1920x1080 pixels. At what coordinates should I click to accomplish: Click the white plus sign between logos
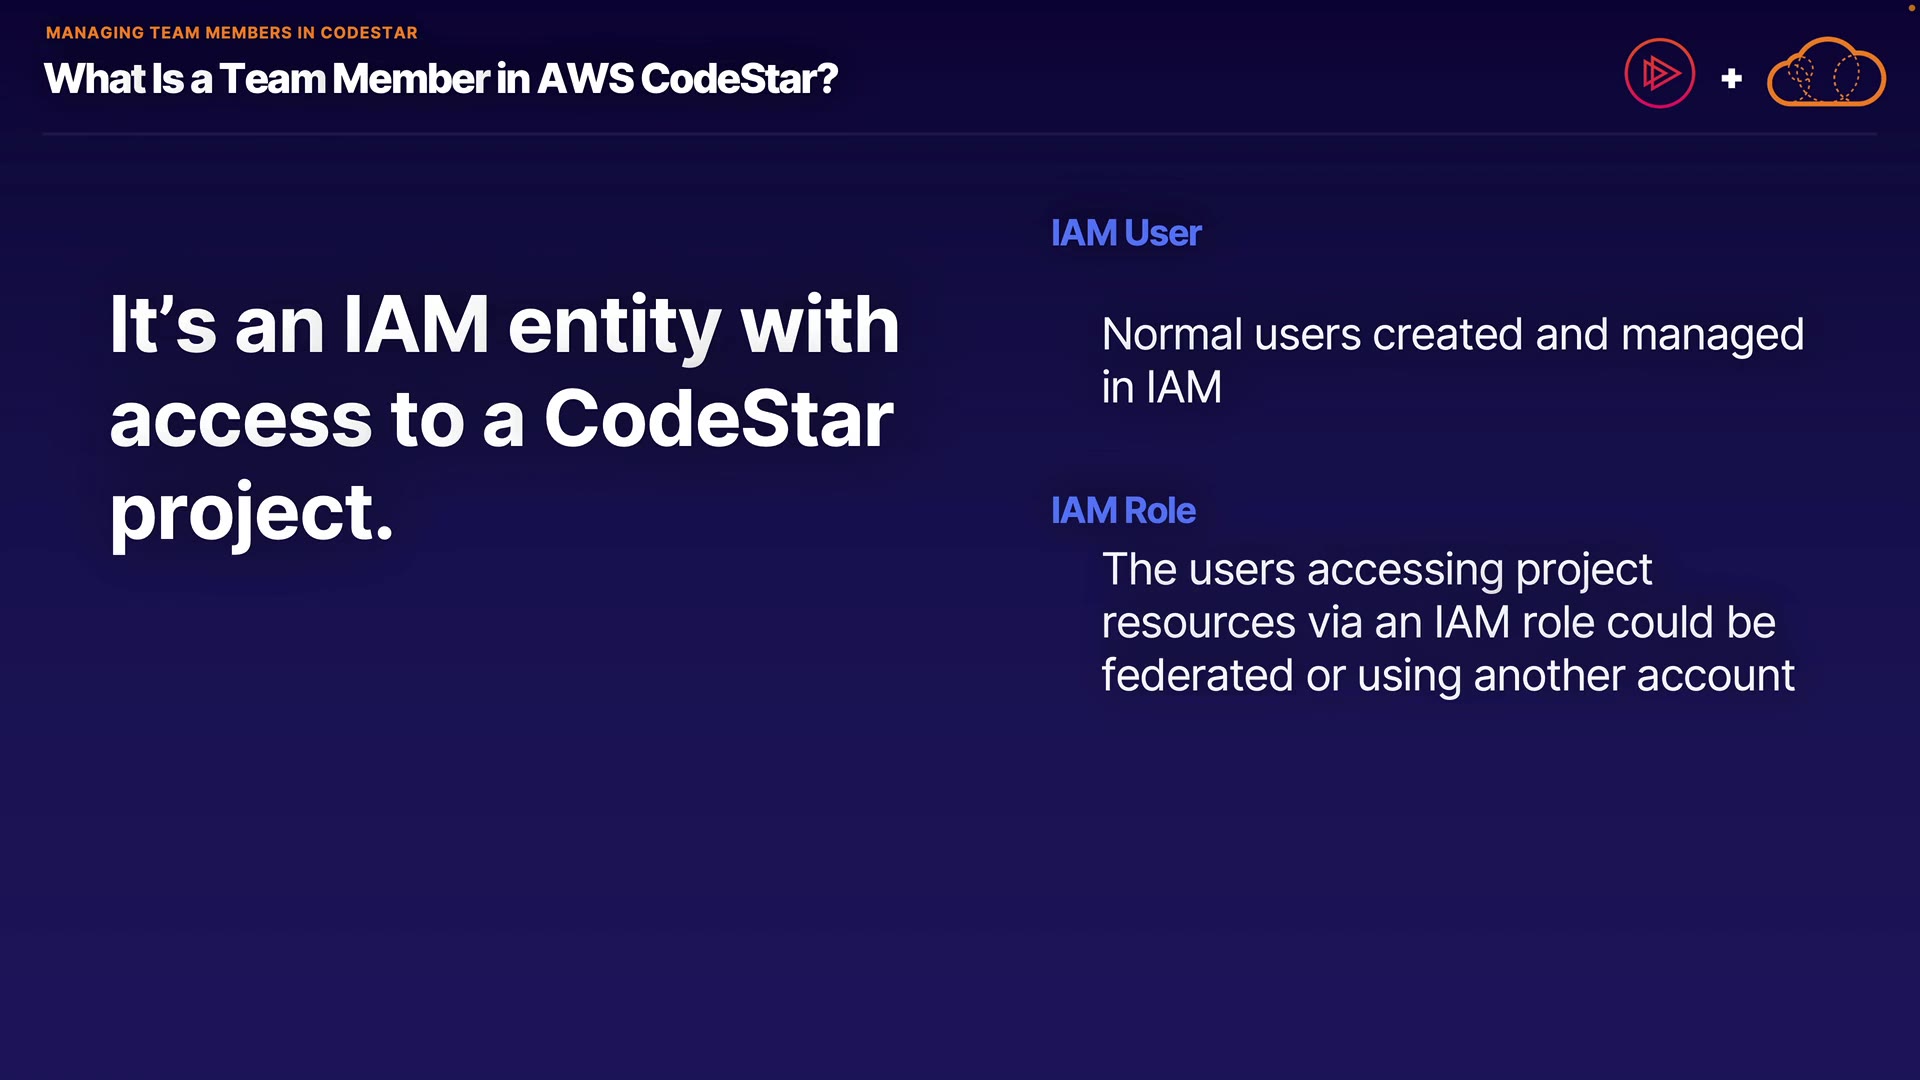coord(1731,78)
